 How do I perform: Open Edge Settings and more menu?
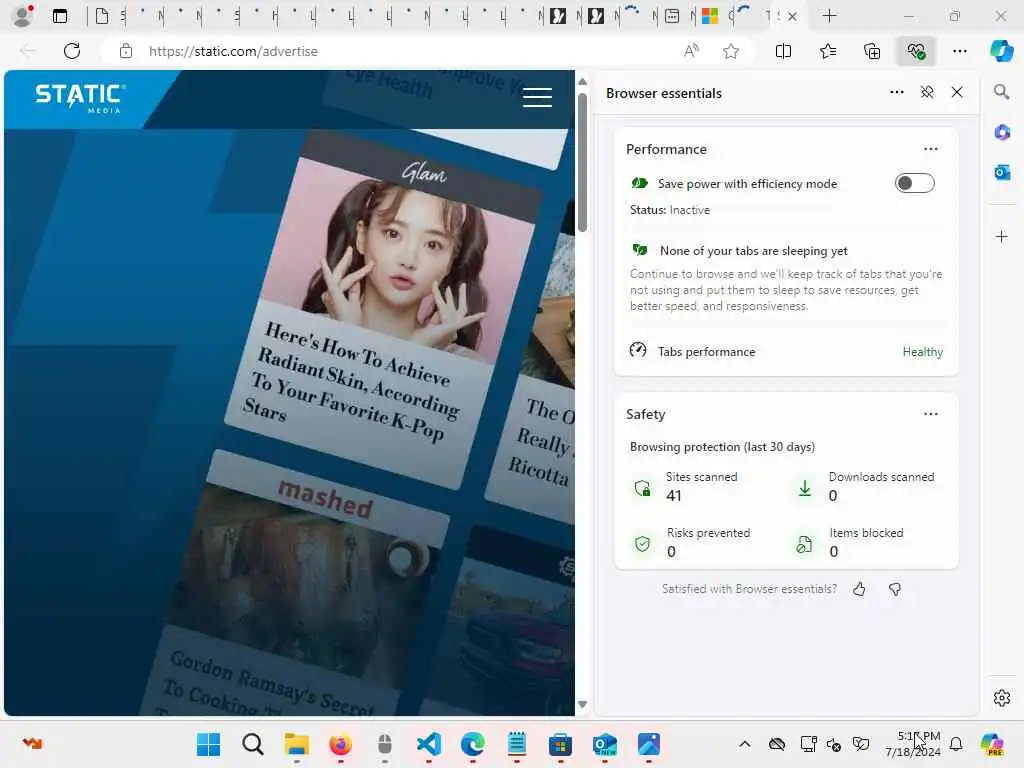[959, 51]
